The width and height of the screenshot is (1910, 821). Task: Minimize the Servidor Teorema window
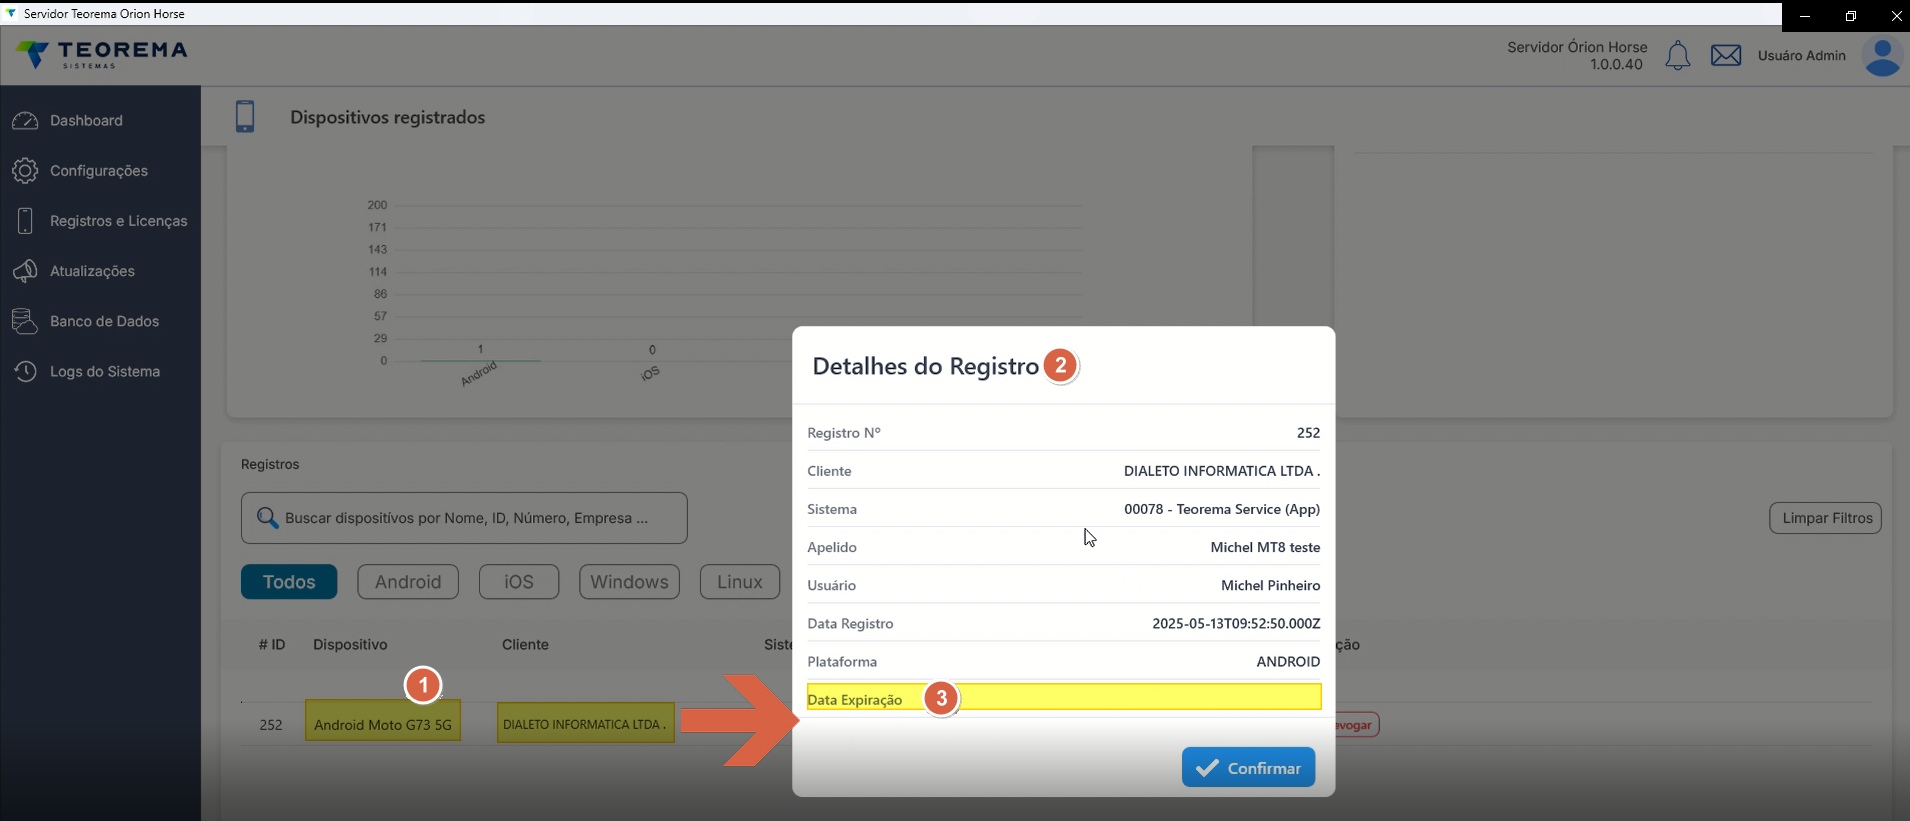1805,16
